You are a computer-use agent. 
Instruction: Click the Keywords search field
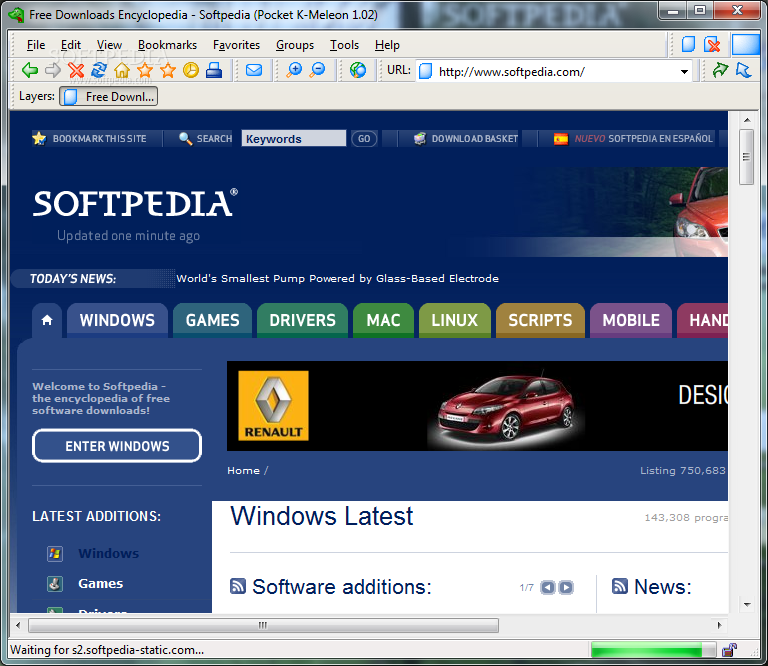[293, 139]
